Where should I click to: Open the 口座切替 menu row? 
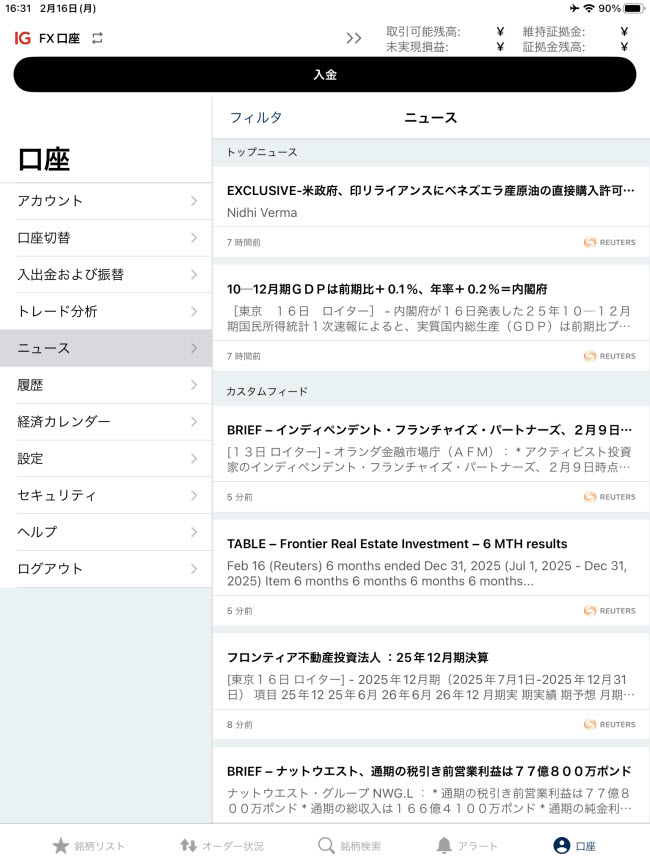pos(106,238)
